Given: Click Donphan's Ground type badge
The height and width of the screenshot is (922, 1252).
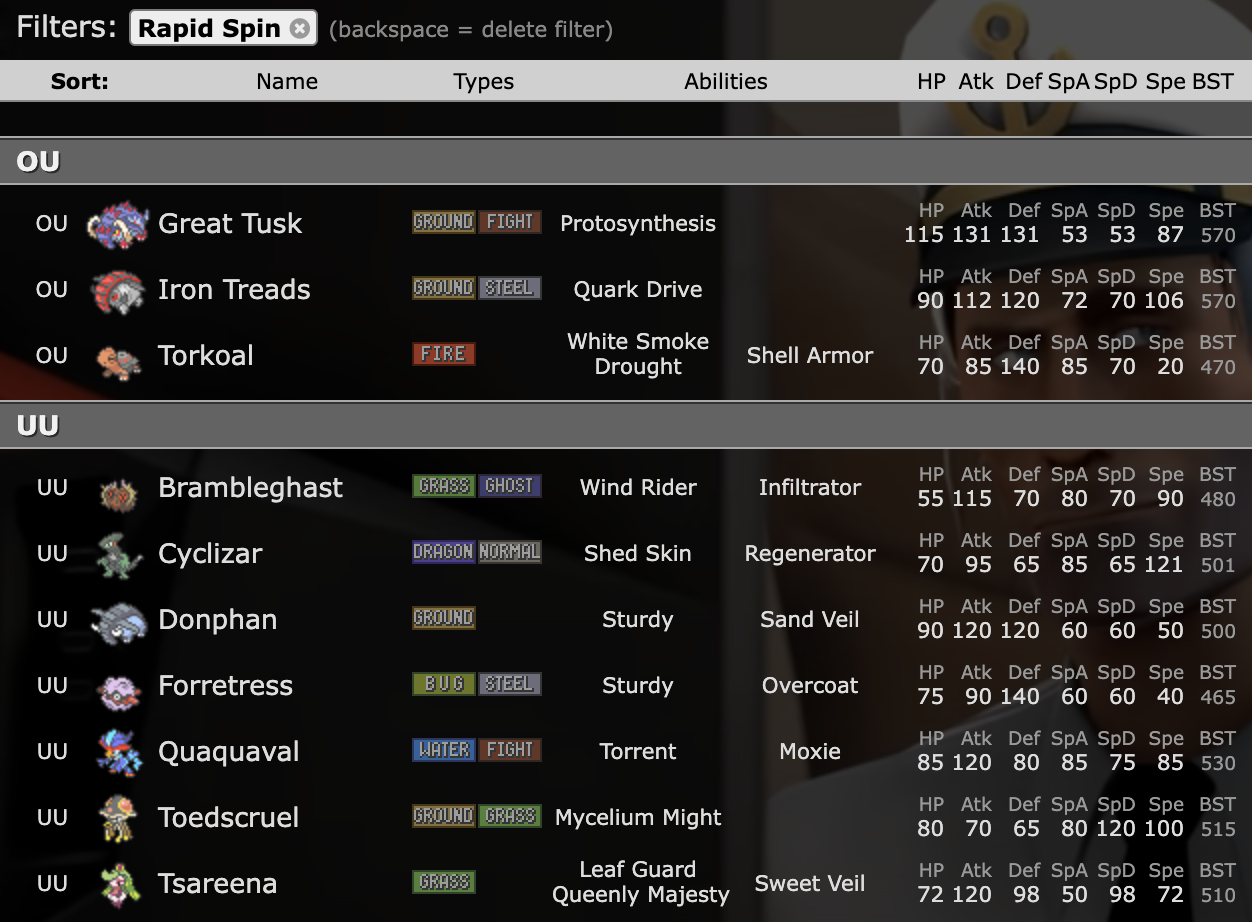Looking at the screenshot, I should click(x=444, y=618).
